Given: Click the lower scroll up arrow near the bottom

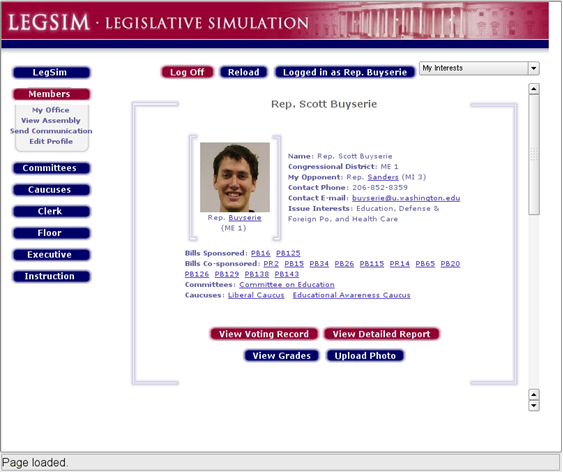Looking at the screenshot, I should 534,394.
